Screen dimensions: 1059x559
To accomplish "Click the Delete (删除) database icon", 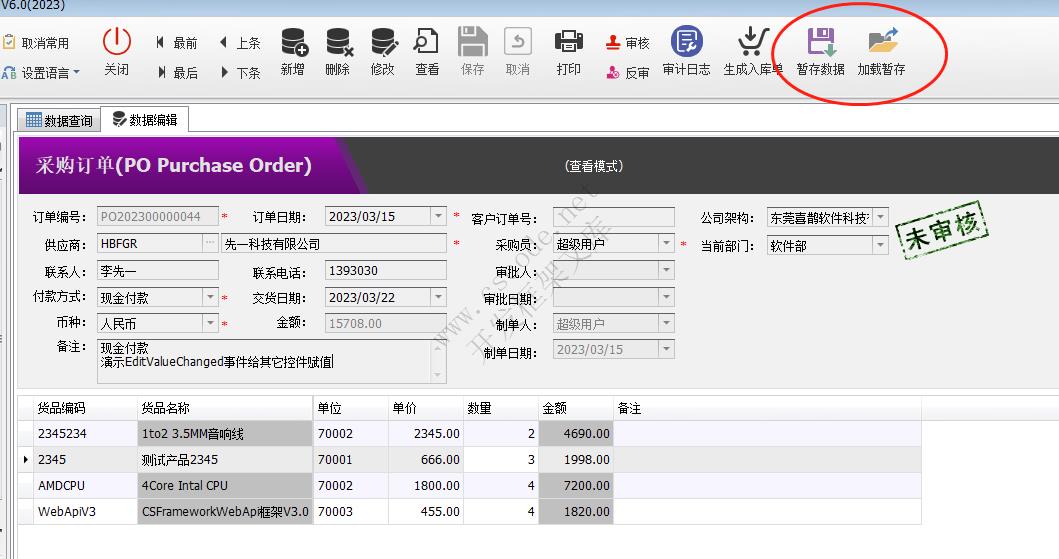I will (338, 42).
